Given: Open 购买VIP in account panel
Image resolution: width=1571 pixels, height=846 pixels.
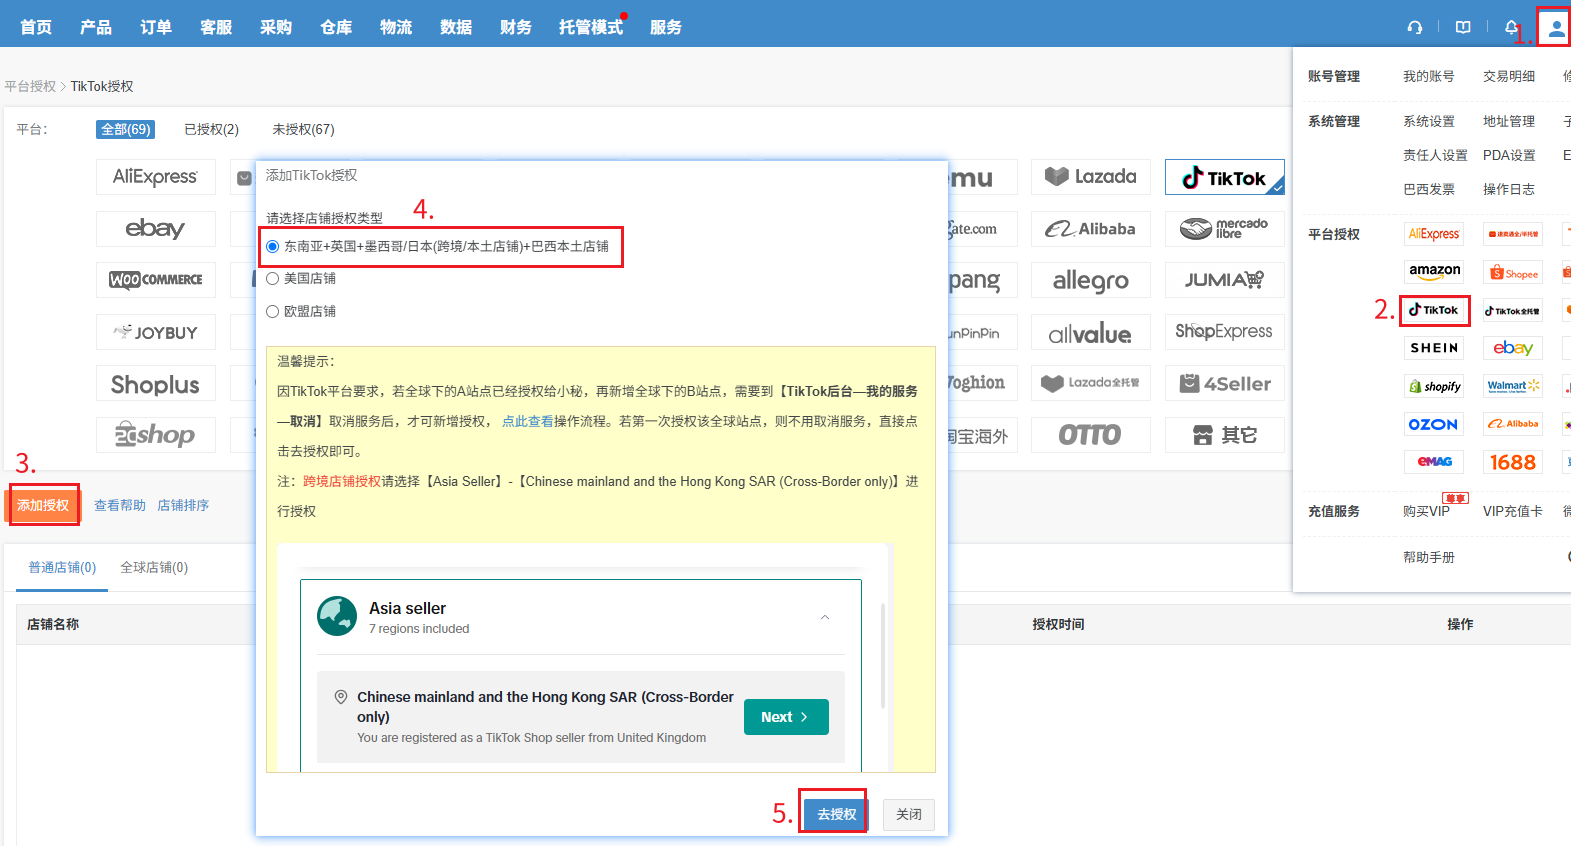Looking at the screenshot, I should point(1426,511).
